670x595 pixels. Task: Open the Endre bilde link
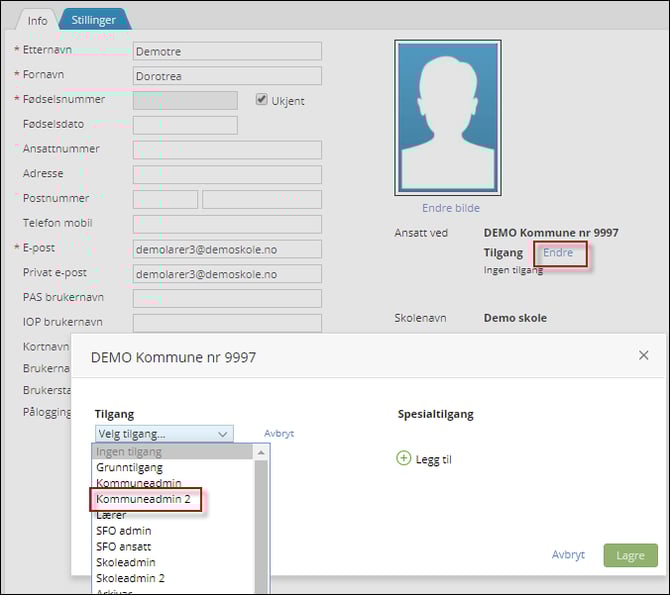click(x=450, y=208)
